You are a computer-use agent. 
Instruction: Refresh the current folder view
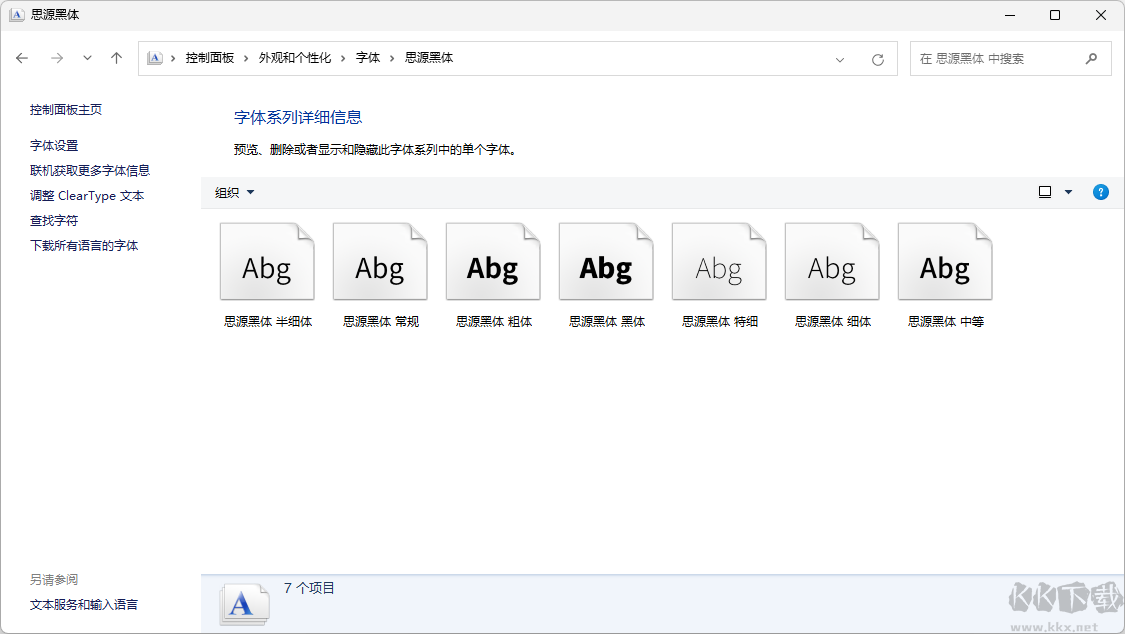pos(878,58)
